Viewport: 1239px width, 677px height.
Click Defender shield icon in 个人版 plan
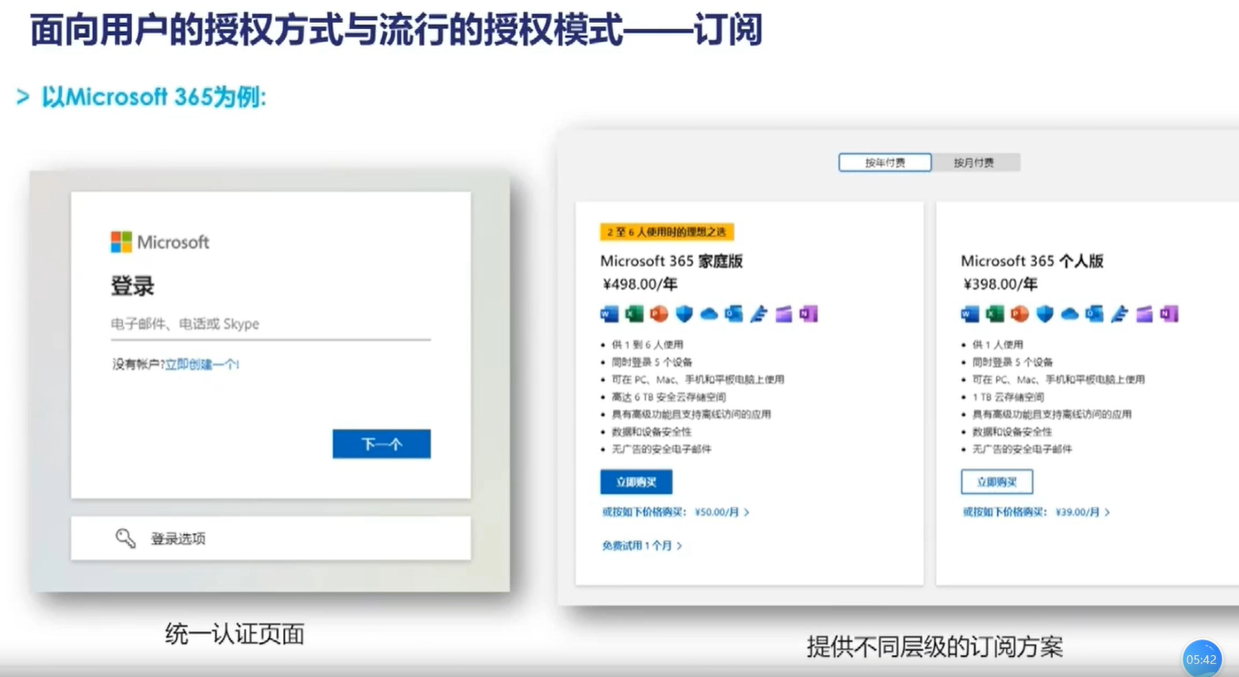(x=1045, y=314)
